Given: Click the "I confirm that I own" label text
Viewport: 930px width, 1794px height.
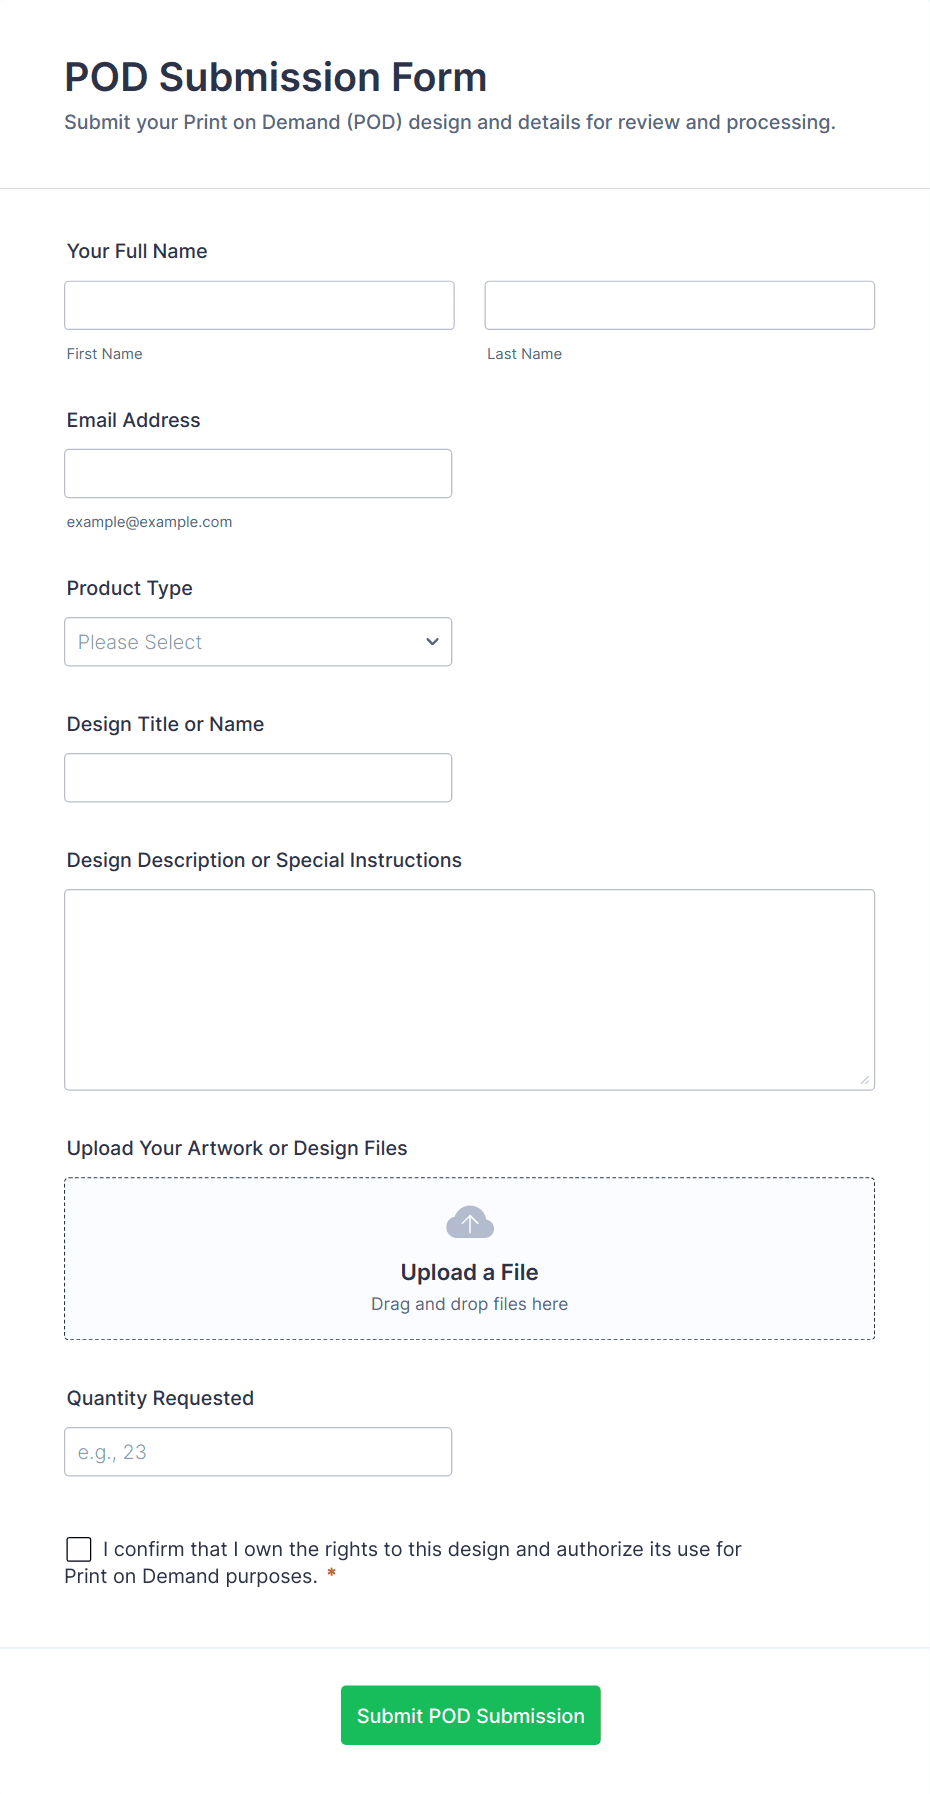Looking at the screenshot, I should (421, 1549).
